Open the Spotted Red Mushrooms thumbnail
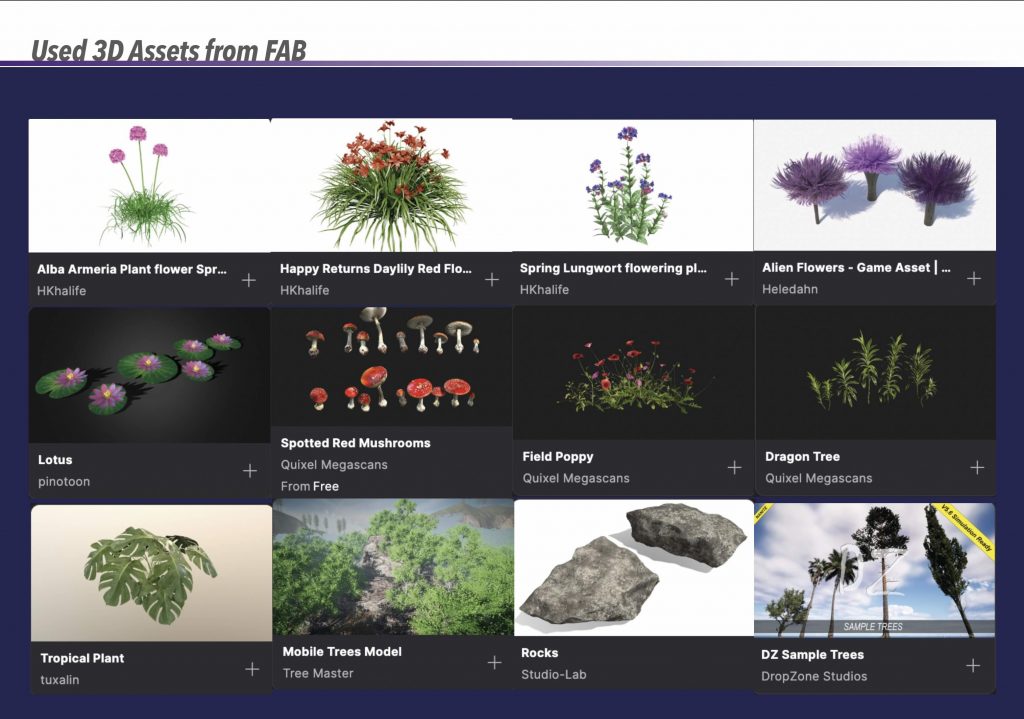Image resolution: width=1024 pixels, height=719 pixels. point(391,366)
